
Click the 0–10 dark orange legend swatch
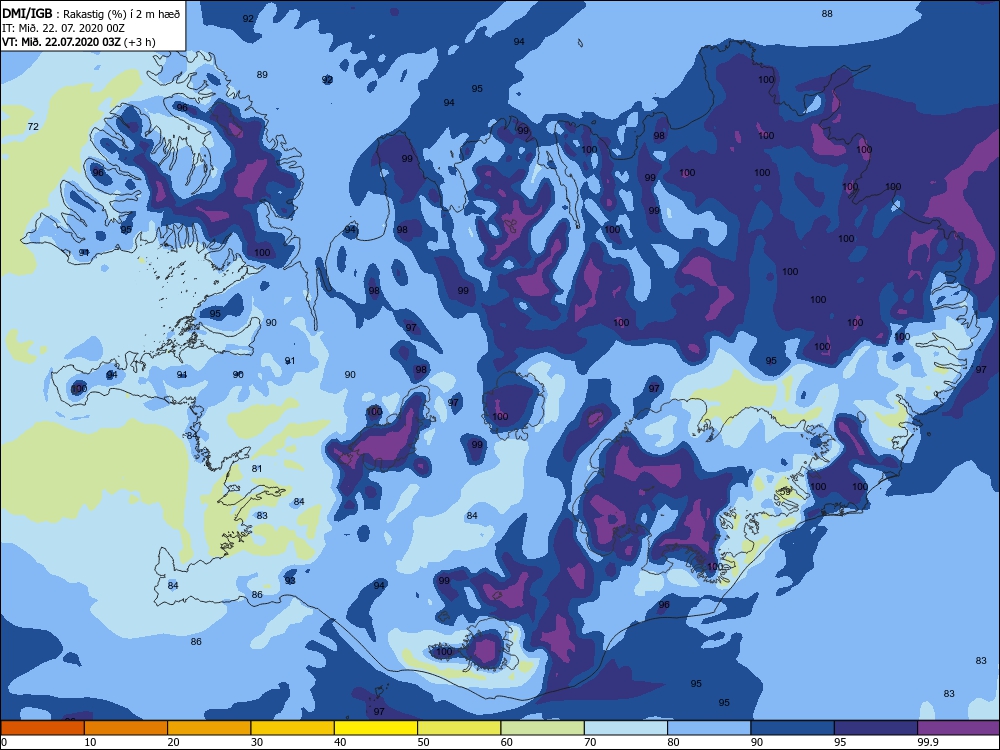42,728
